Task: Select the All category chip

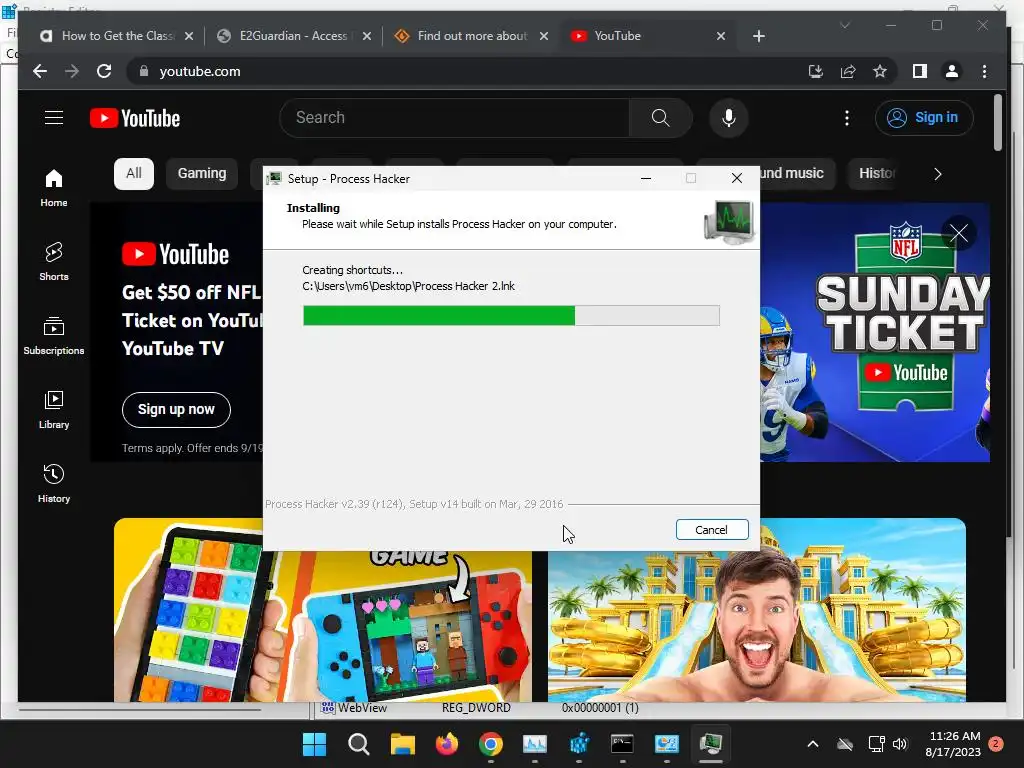Action: (134, 173)
